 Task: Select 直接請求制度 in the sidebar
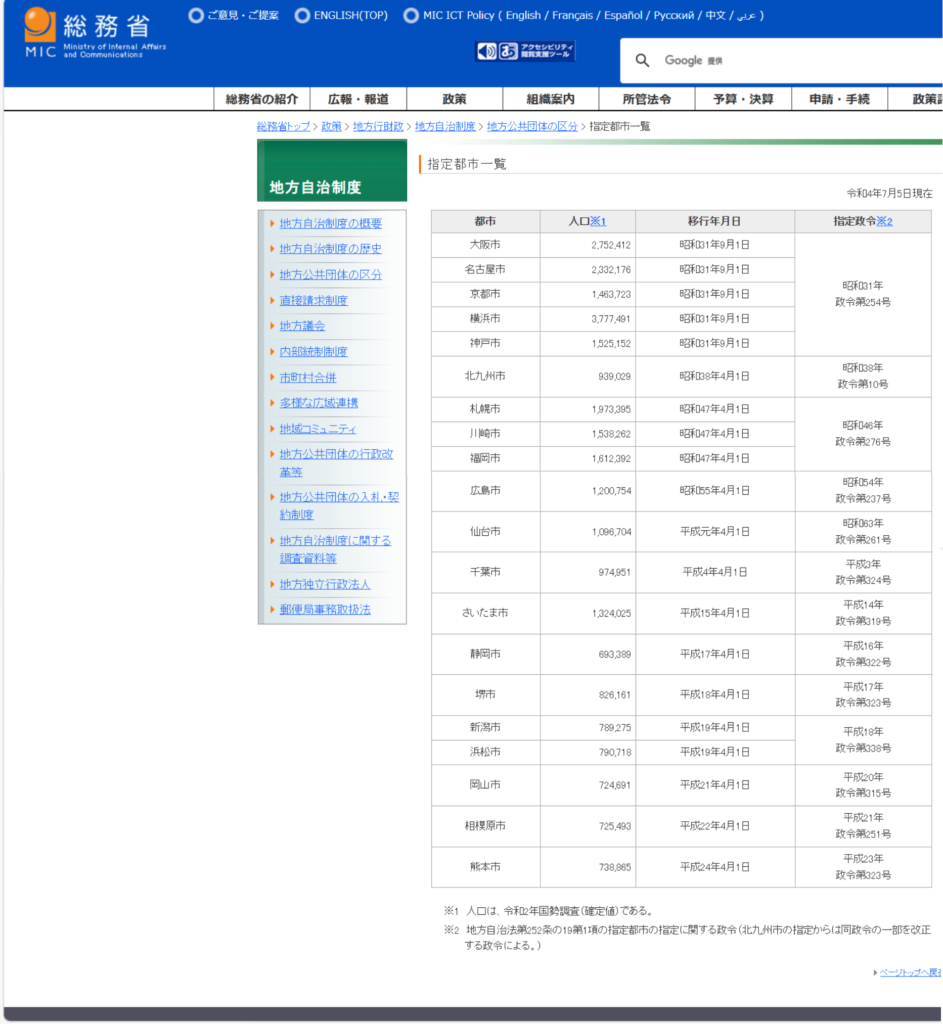tap(314, 300)
